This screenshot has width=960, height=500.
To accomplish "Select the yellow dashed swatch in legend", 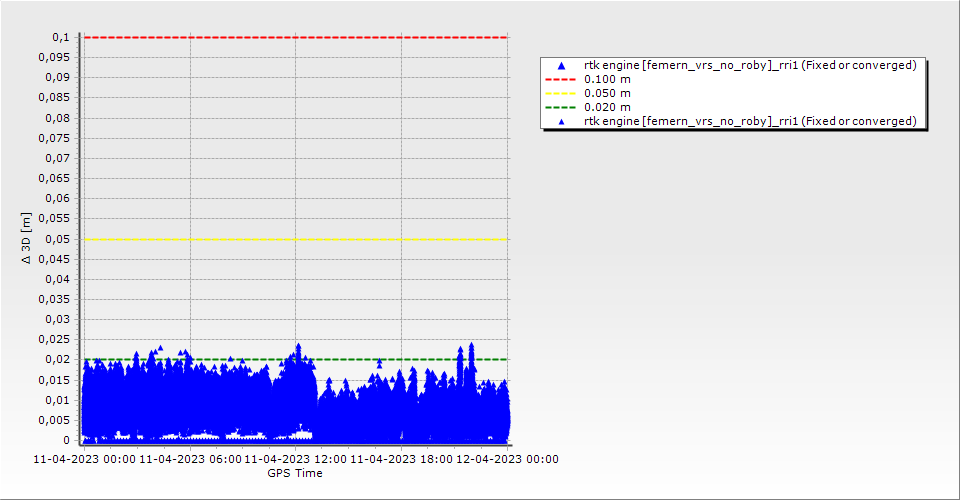I will pyautogui.click(x=561, y=93).
